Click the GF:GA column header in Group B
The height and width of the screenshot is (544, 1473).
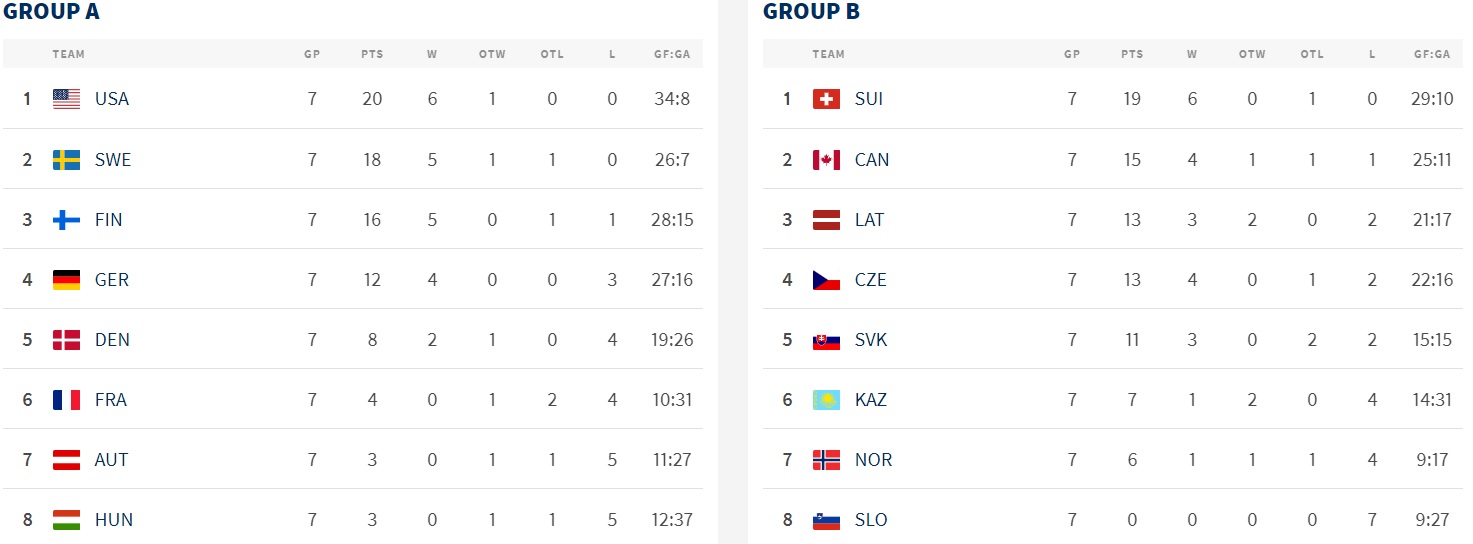tap(1432, 54)
